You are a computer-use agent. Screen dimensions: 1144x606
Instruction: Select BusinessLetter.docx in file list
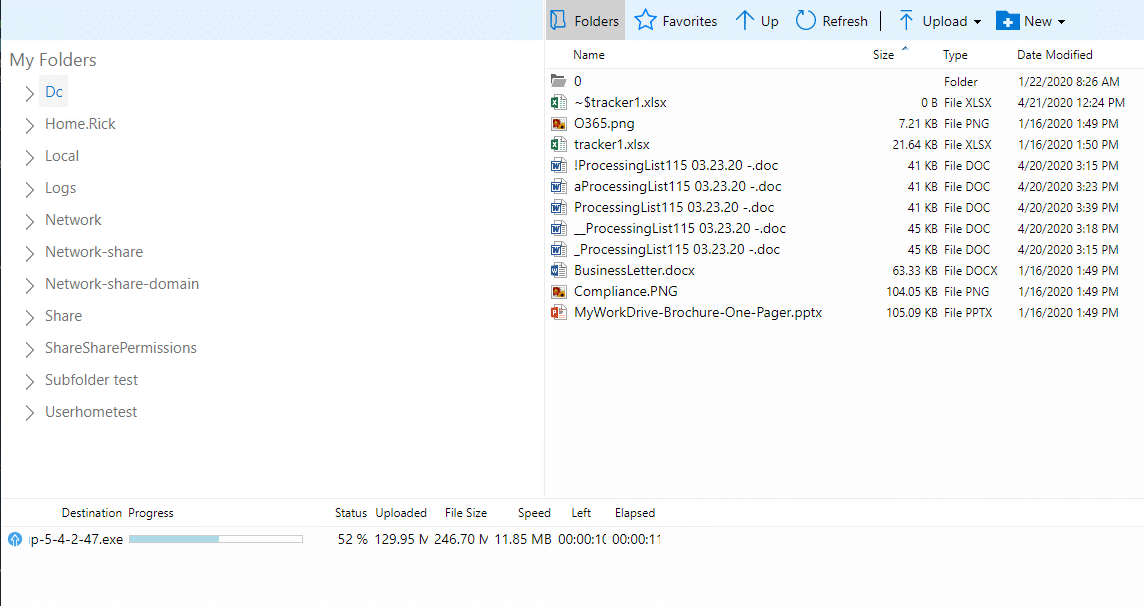(634, 271)
